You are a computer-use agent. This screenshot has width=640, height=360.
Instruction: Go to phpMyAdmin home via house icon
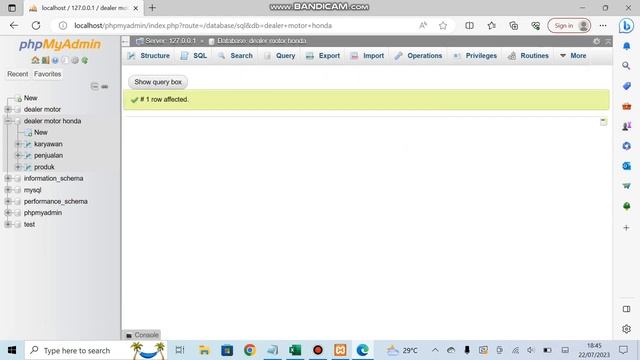35,60
